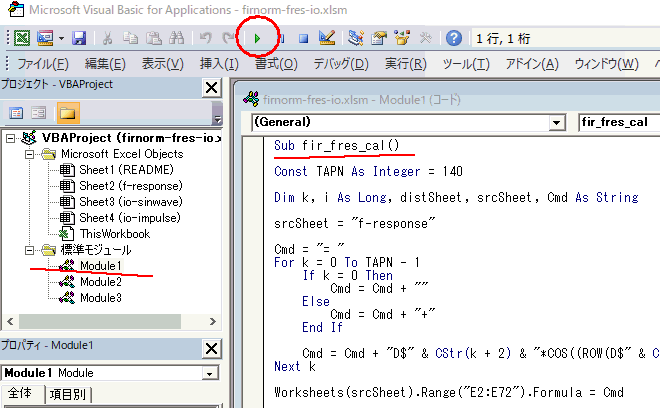This screenshot has height=408, width=660.
Task: Collapse the Microsoft Excel Objects folder
Action: pos(29,154)
